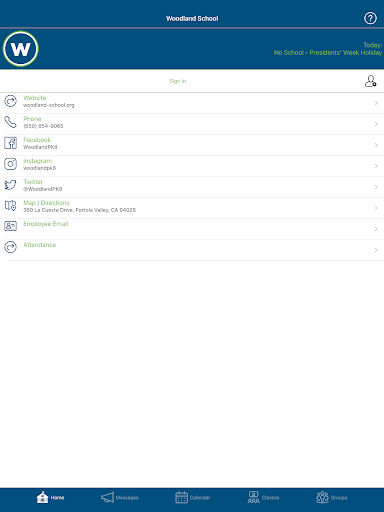
Task: Expand the Employee Email row chevron
Action: (x=376, y=229)
